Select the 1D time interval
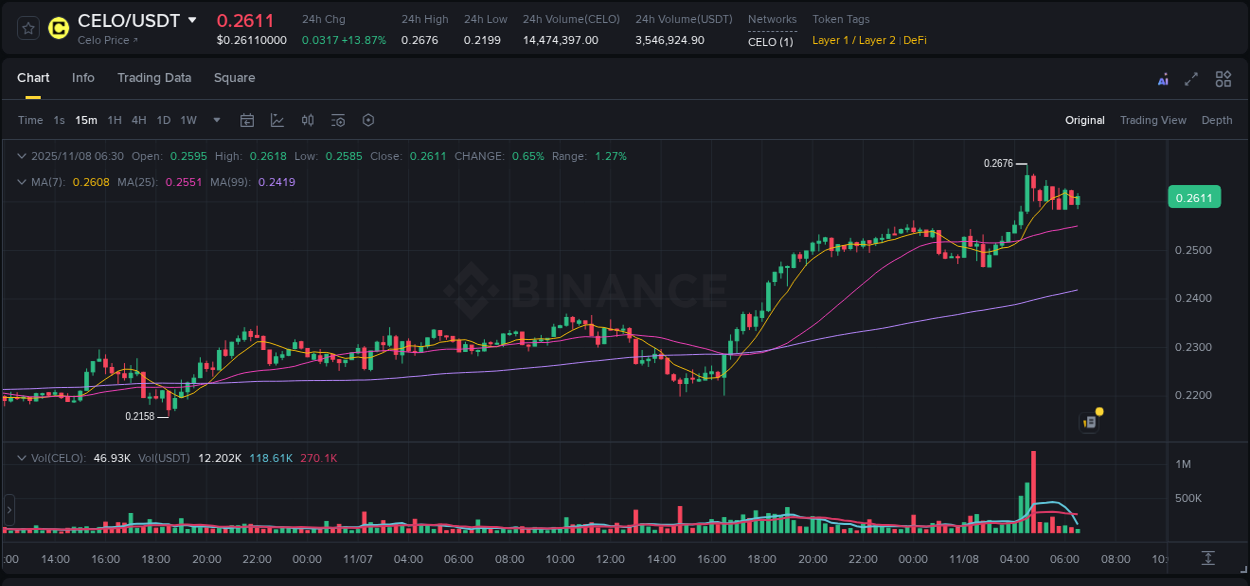This screenshot has height=586, width=1250. click(163, 120)
